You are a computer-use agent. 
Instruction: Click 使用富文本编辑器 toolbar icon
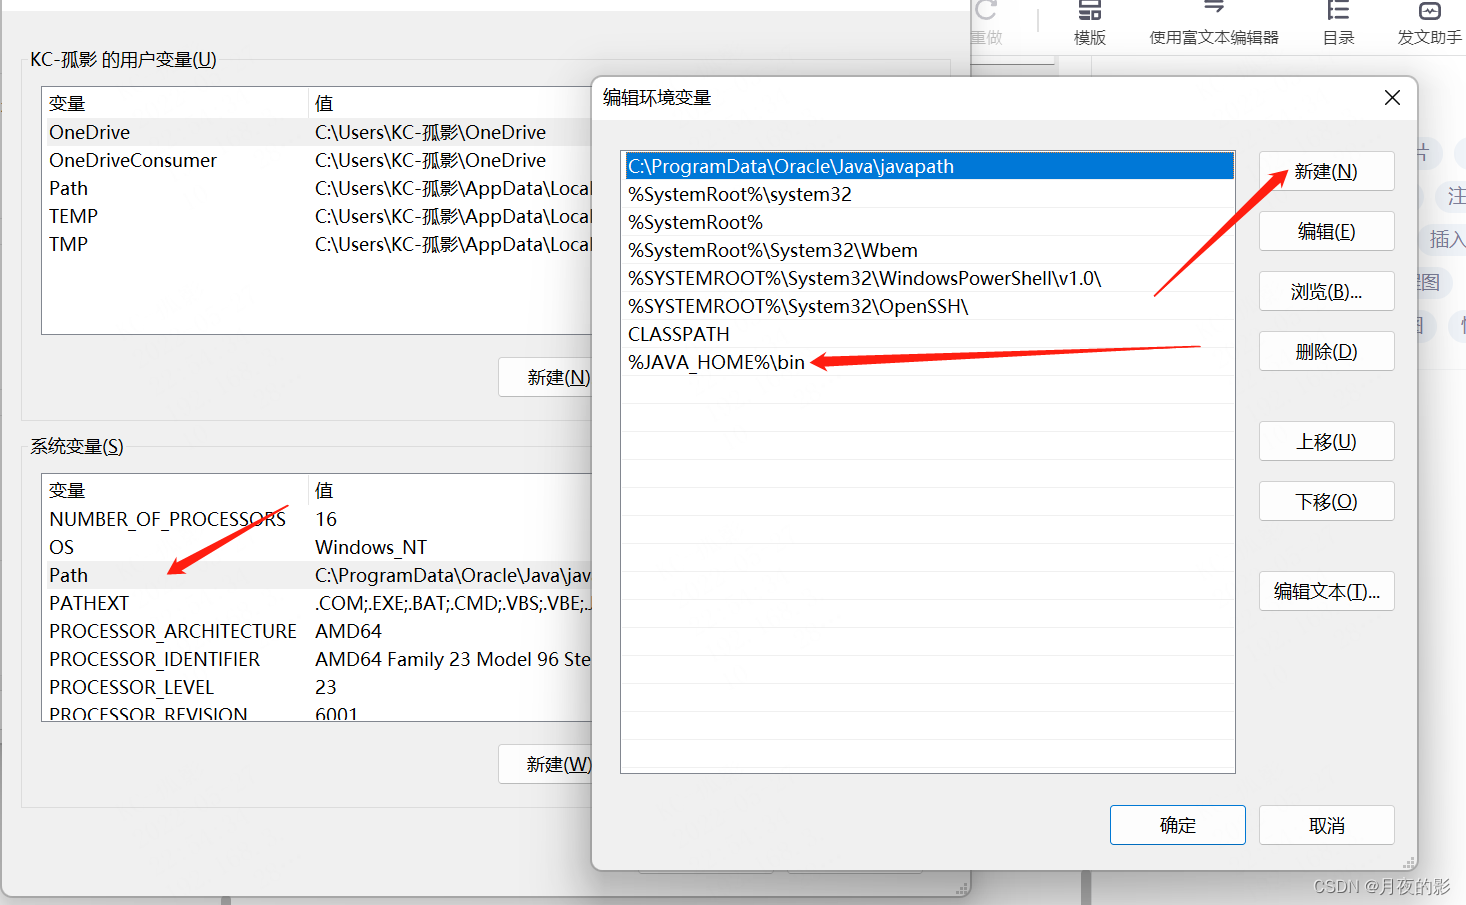coord(1214,23)
